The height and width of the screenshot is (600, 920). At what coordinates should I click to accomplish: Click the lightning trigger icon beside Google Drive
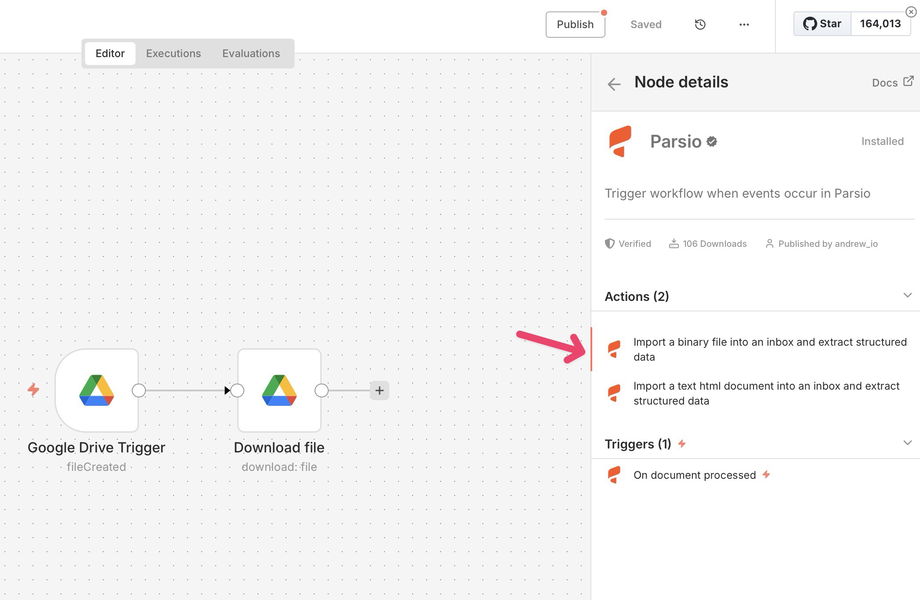click(x=34, y=390)
